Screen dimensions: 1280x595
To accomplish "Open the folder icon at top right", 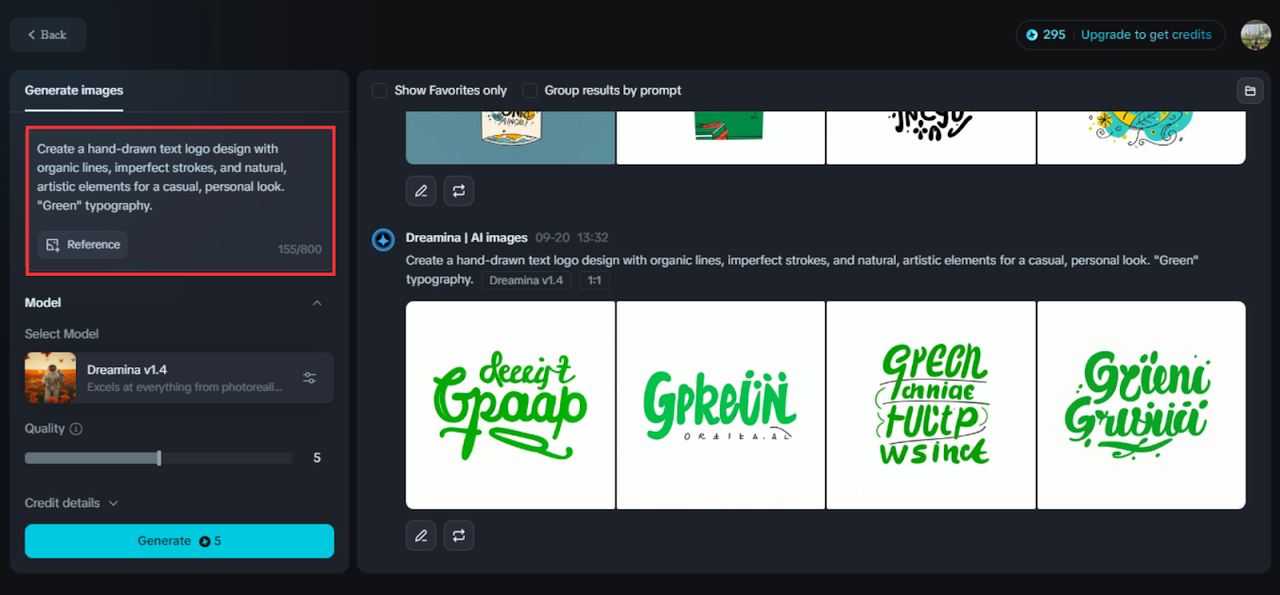I will click(1249, 91).
